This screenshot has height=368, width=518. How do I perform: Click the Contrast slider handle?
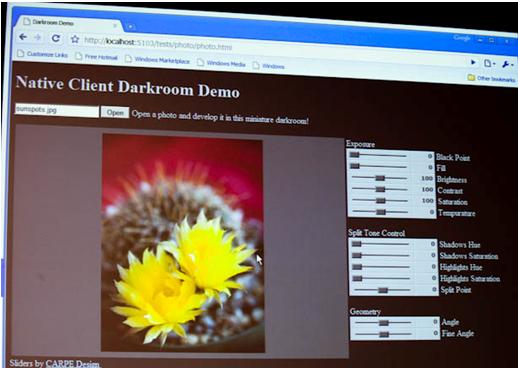coord(380,190)
